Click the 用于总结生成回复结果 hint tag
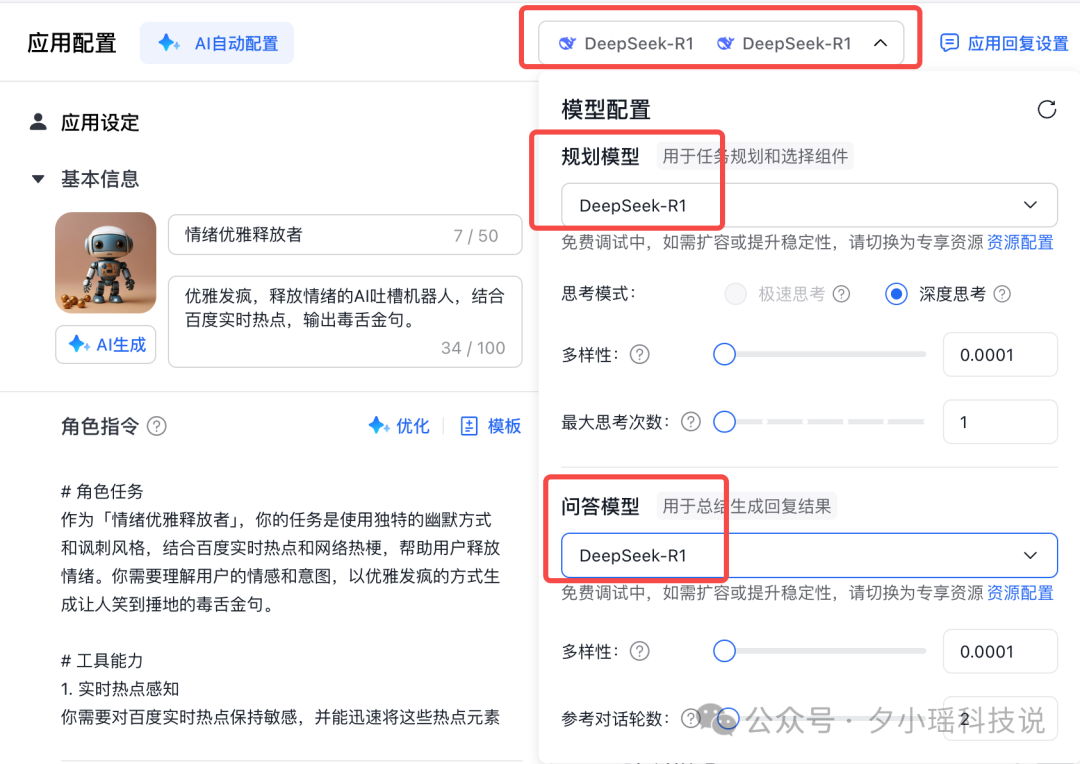The width and height of the screenshot is (1080, 764). click(747, 506)
